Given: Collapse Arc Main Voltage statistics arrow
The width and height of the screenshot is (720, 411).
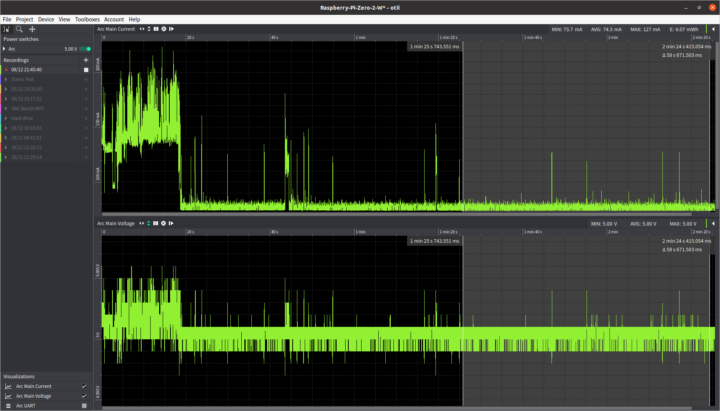Looking at the screenshot, I should click(x=713, y=224).
